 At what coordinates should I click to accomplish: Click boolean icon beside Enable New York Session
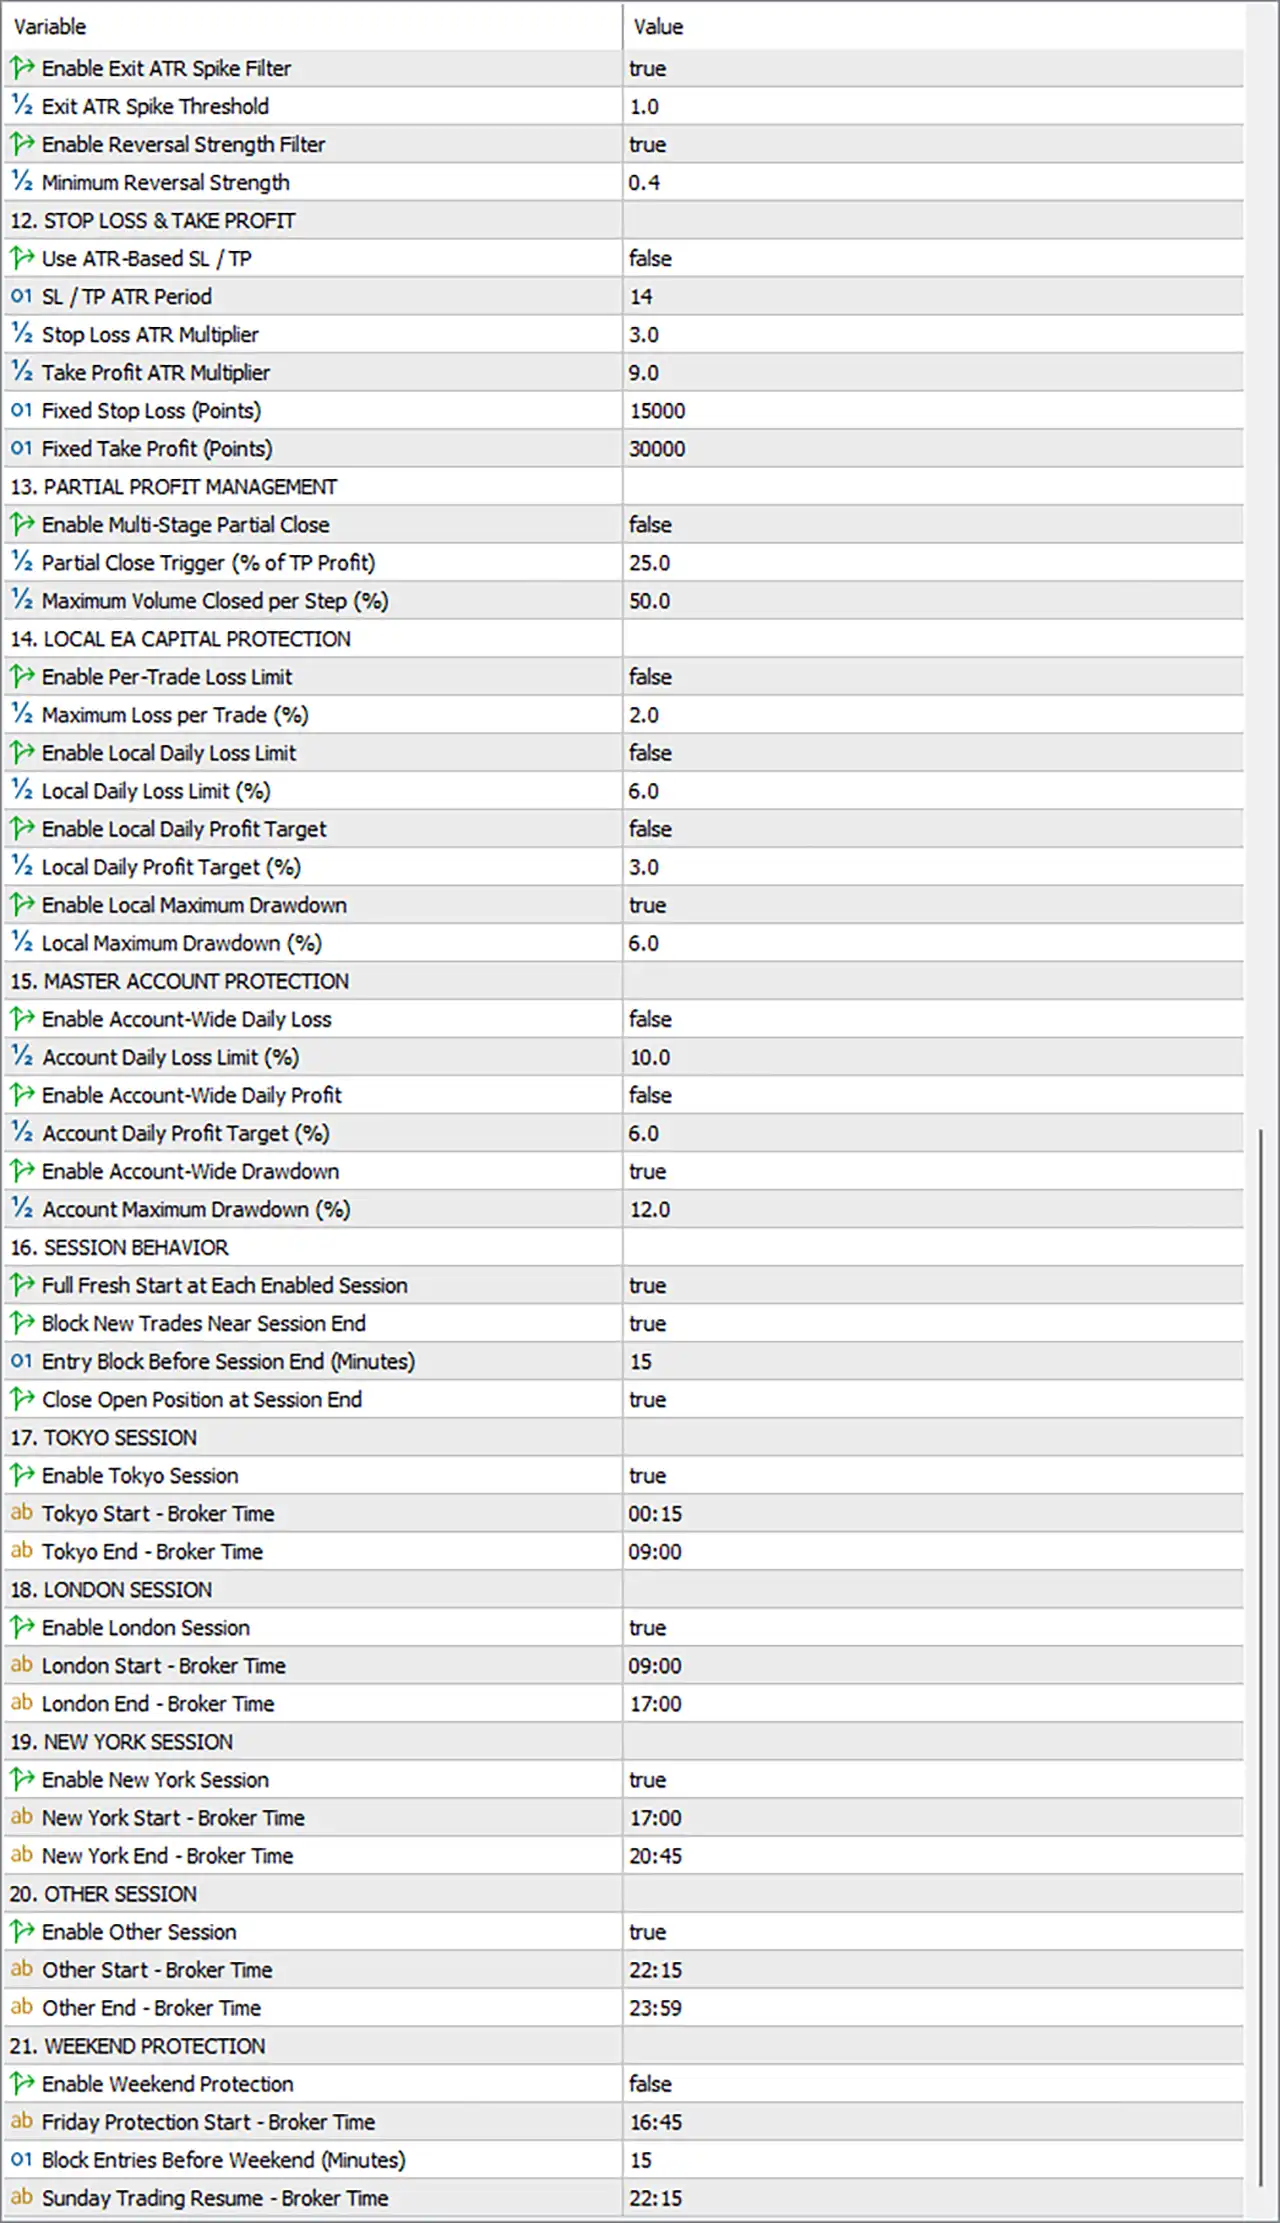pos(22,1779)
